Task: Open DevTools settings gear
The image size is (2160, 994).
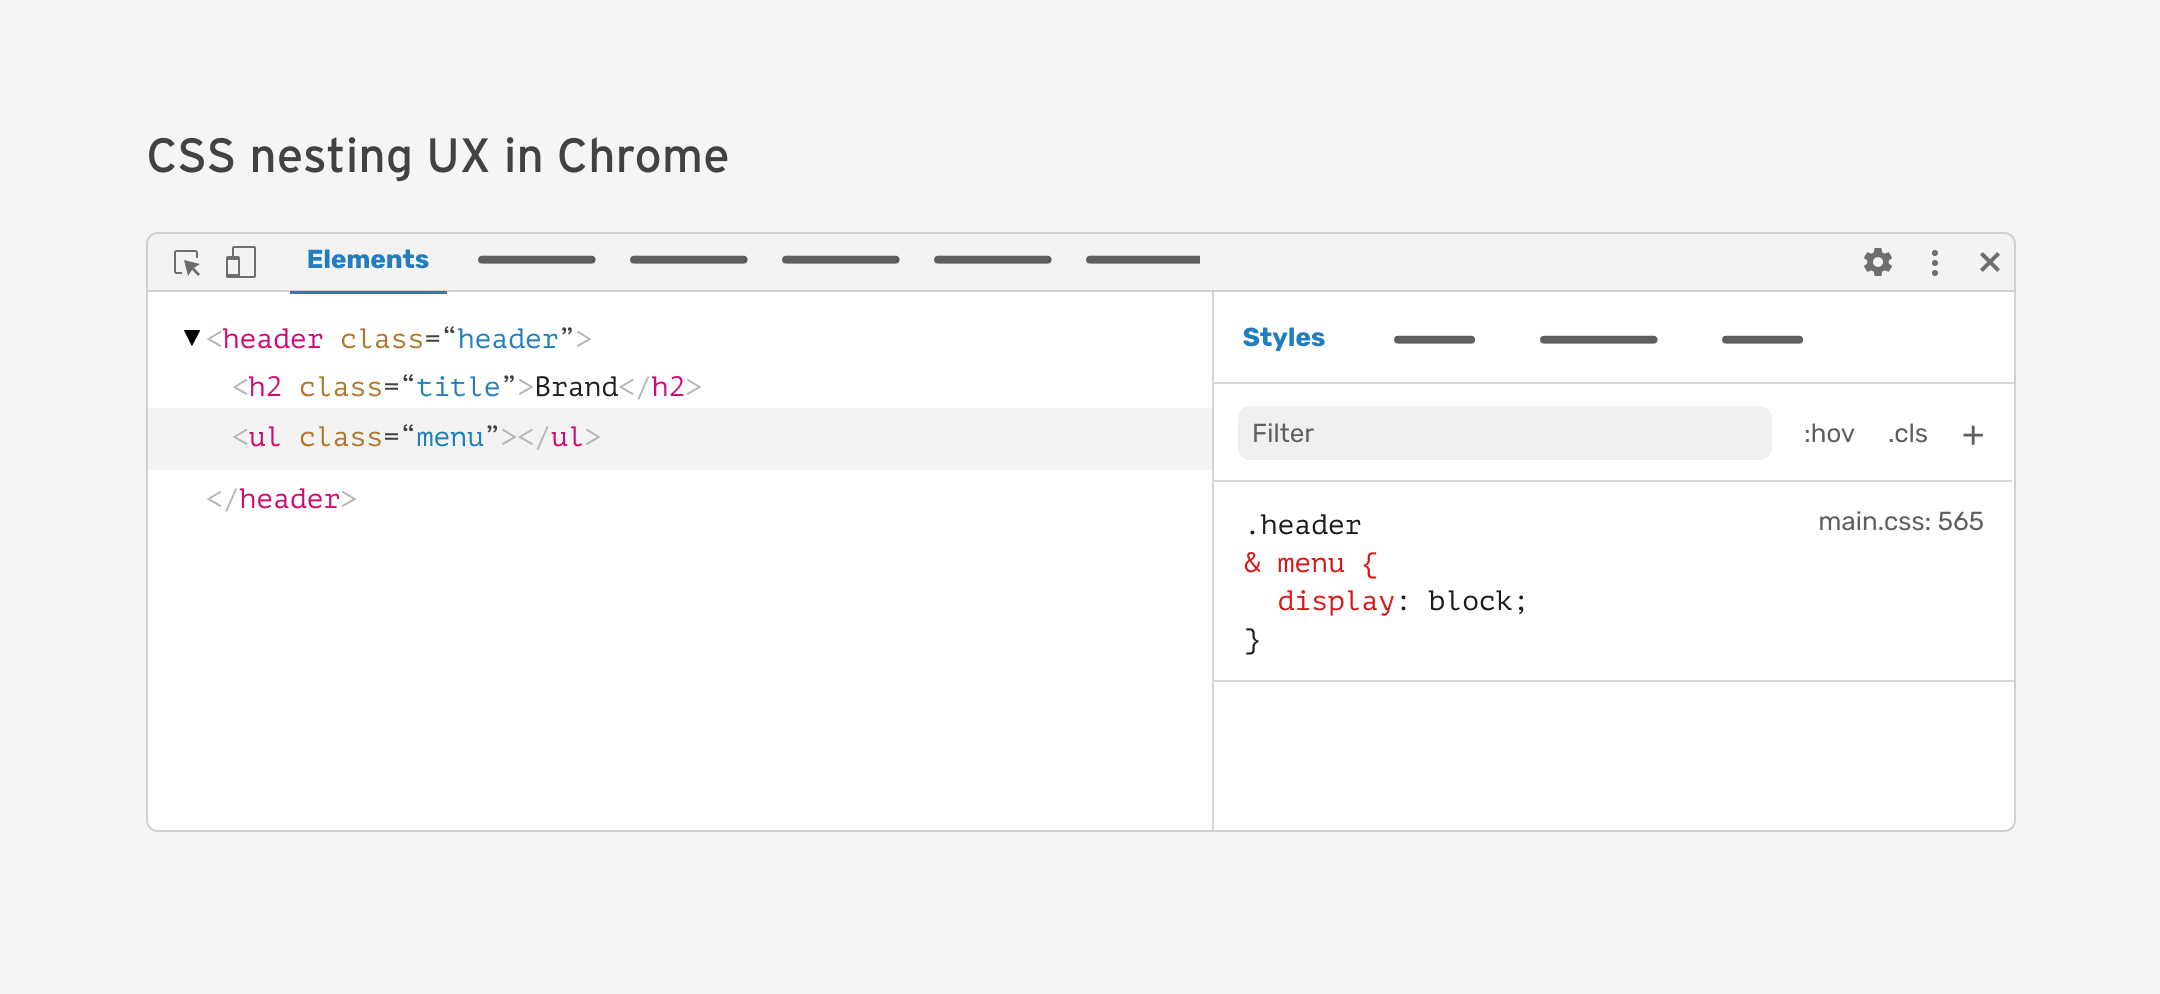Action: pyautogui.click(x=1877, y=262)
